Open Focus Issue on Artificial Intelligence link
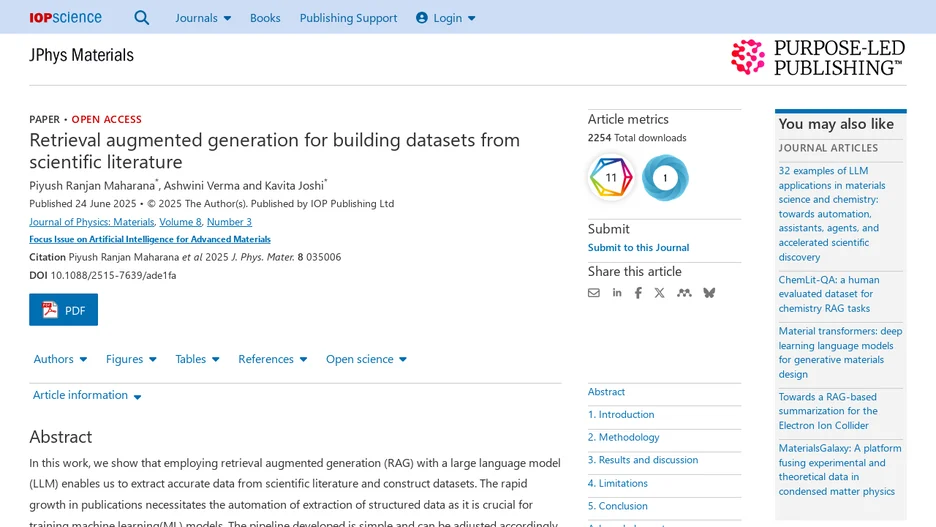 point(150,239)
